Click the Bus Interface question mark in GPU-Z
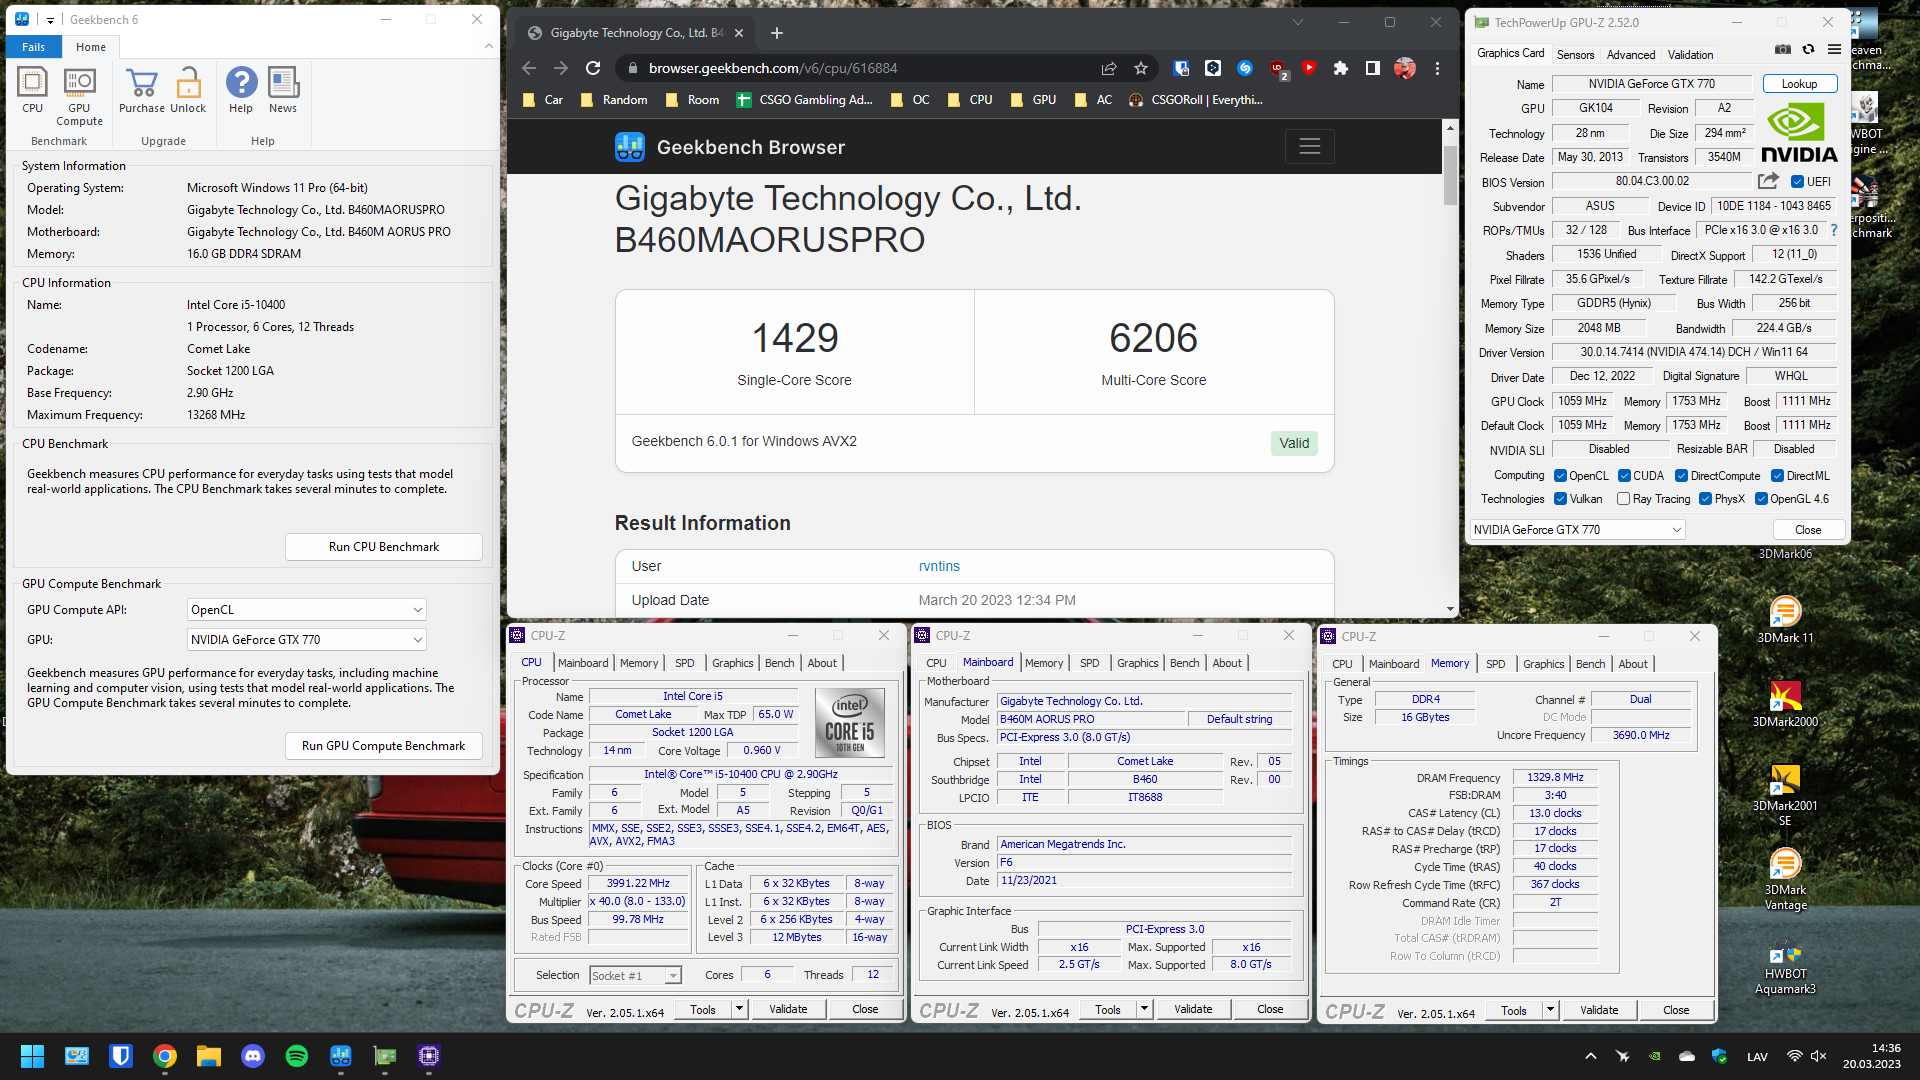Viewport: 1920px width, 1080px height. pos(1834,230)
